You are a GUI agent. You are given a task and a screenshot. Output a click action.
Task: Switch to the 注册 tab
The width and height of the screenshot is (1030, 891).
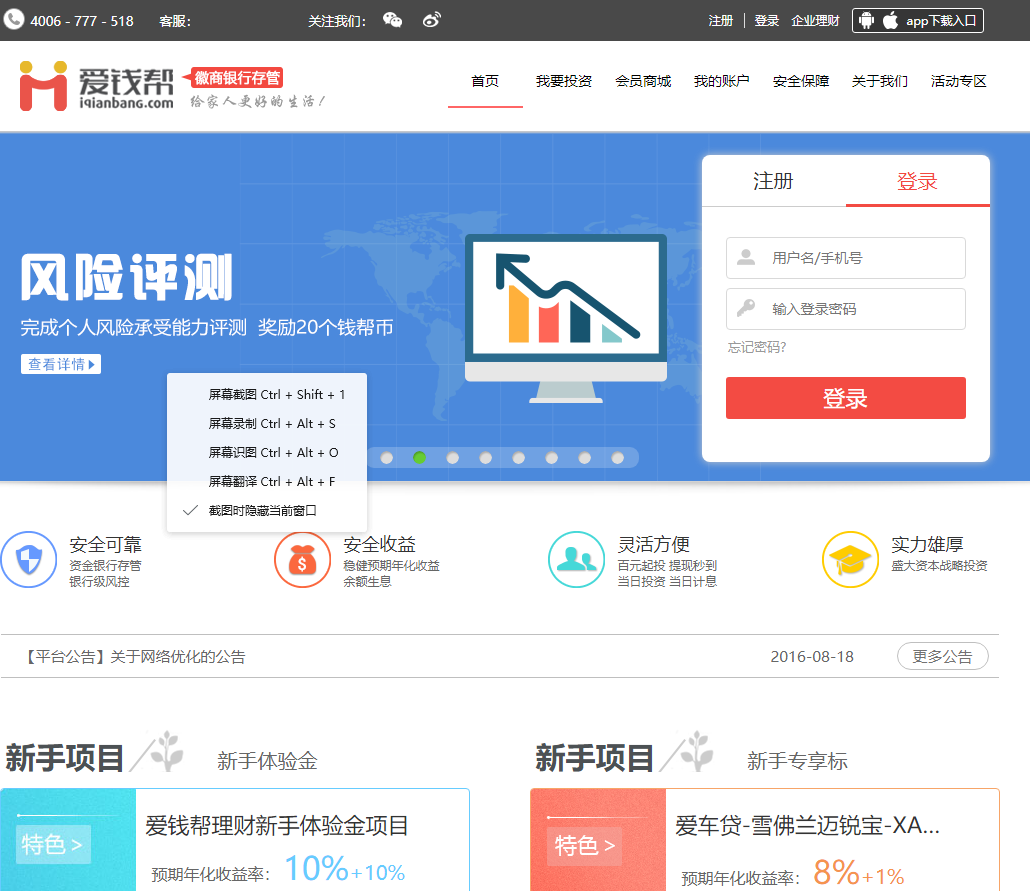[x=774, y=182]
